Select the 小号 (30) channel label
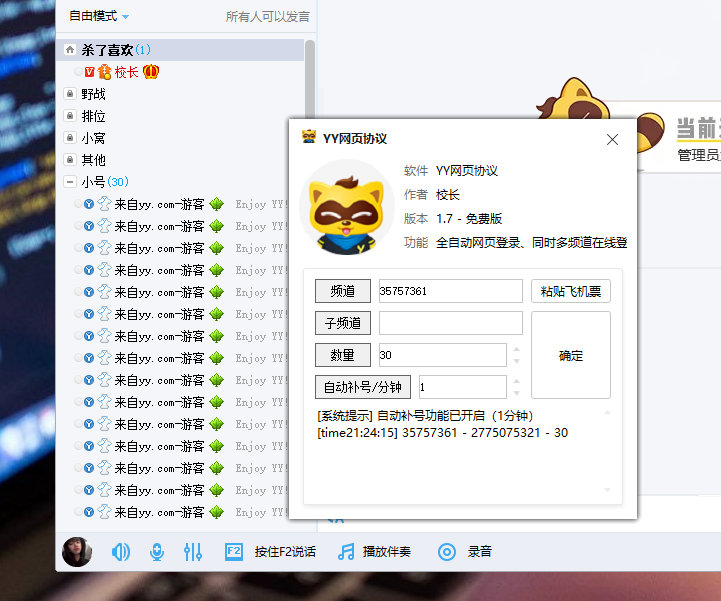Image resolution: width=721 pixels, height=601 pixels. click(x=105, y=182)
